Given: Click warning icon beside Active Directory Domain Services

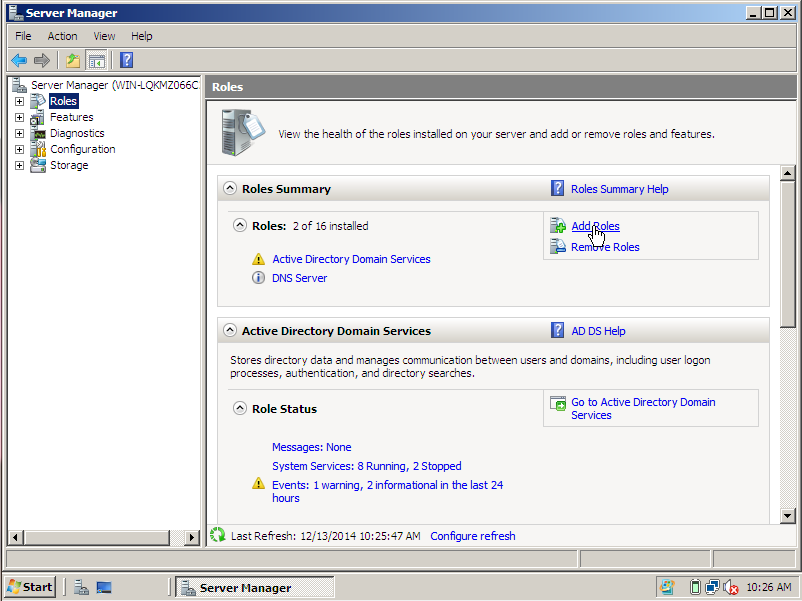Looking at the screenshot, I should pyautogui.click(x=258, y=259).
